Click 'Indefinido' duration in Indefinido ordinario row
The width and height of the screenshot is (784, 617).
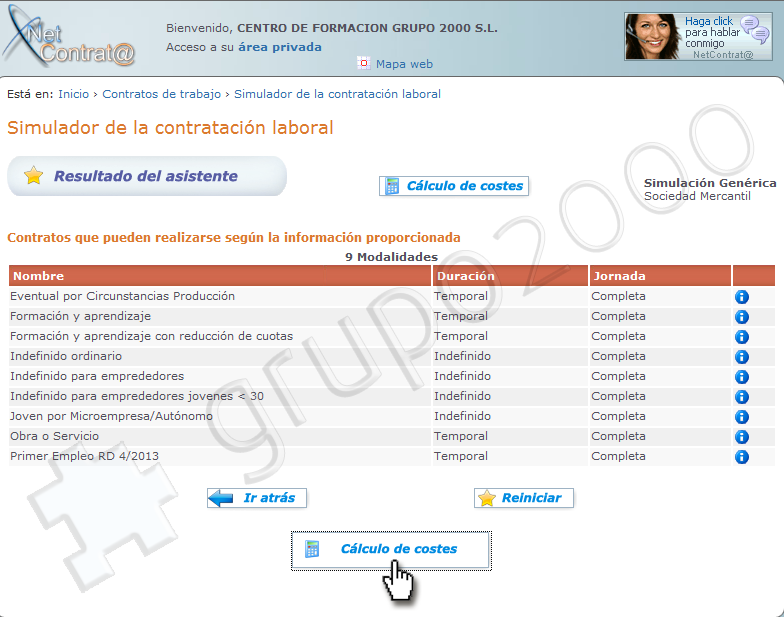[462, 356]
